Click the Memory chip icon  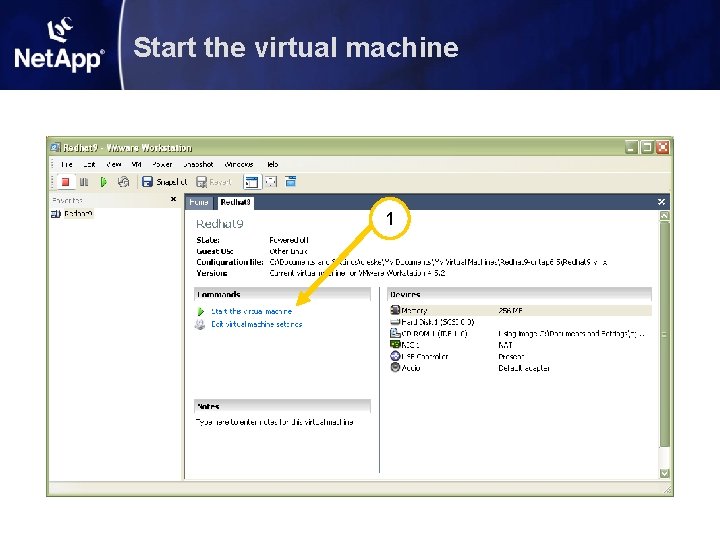[395, 310]
